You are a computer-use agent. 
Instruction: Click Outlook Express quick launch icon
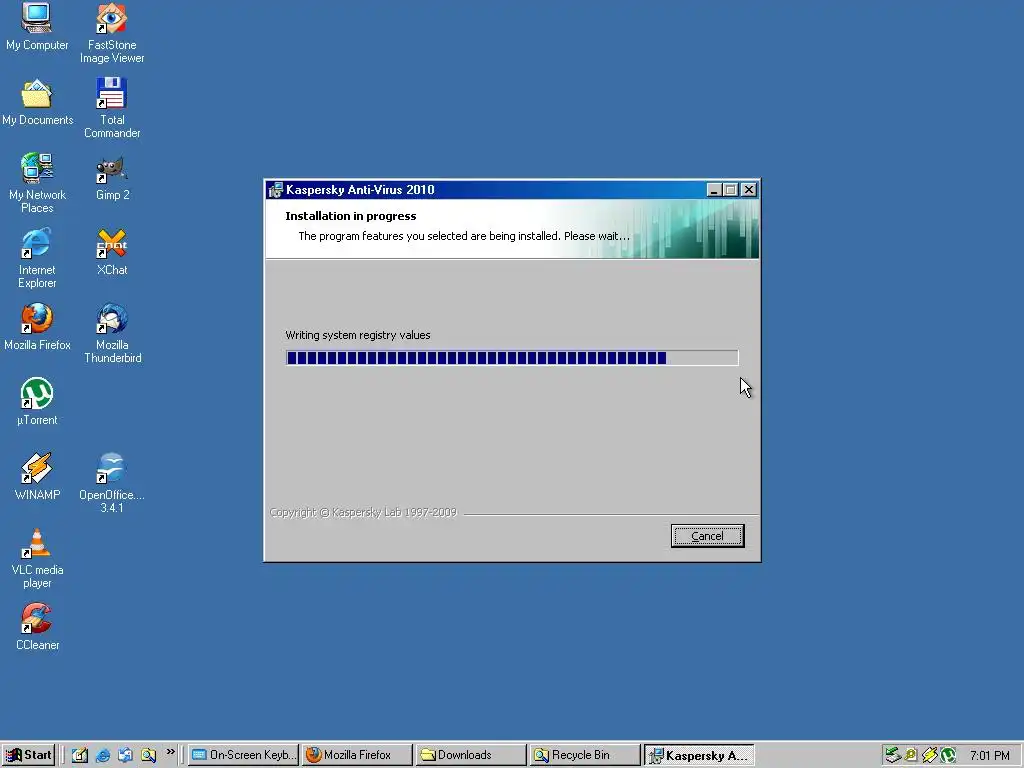125,756
